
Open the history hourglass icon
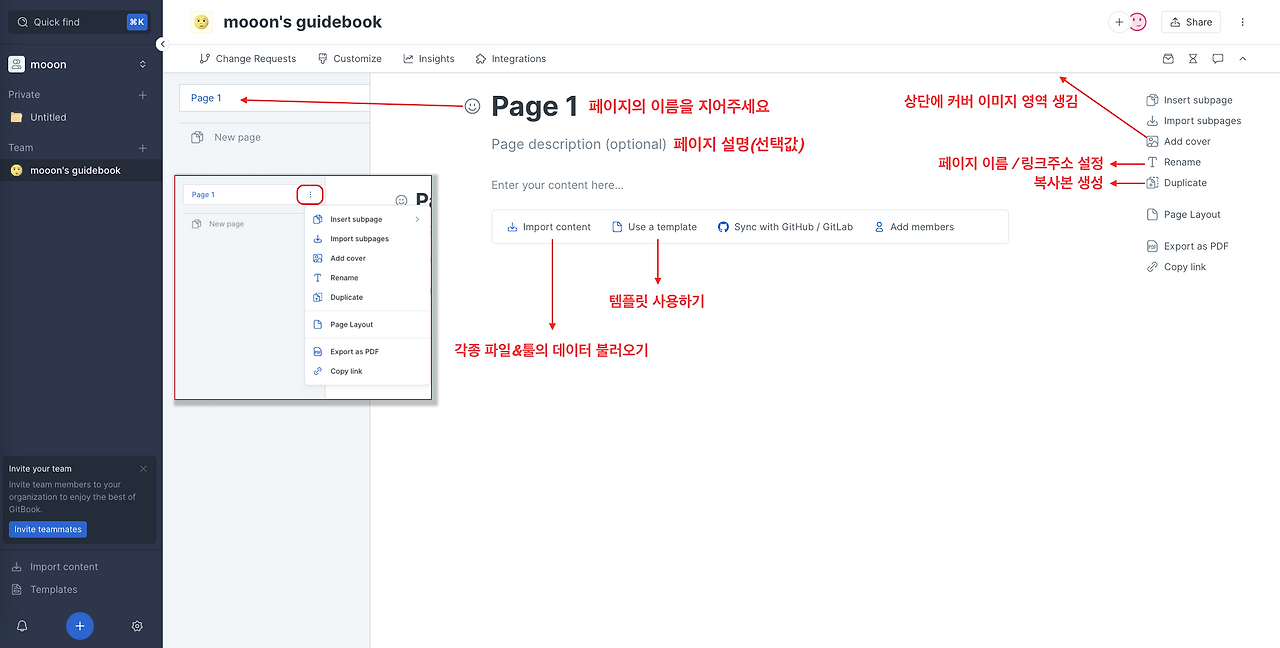click(1193, 59)
